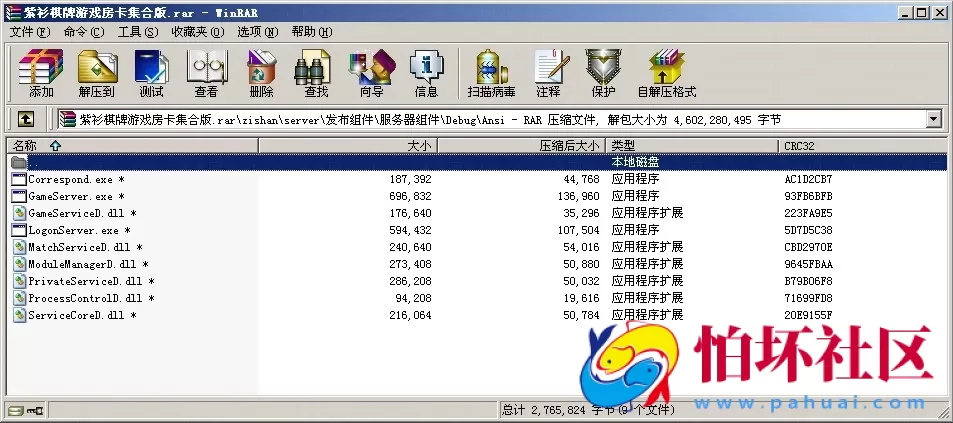
Task: Click the ProcessControlD.dll file icon
Action: [19, 298]
